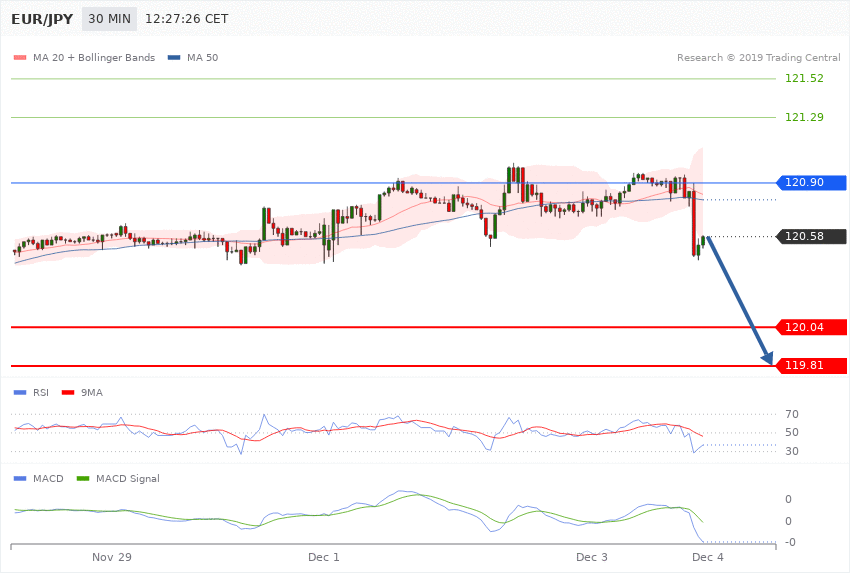Click the blue 120.90 pivot price tag
The height and width of the screenshot is (576, 850).
click(812, 183)
